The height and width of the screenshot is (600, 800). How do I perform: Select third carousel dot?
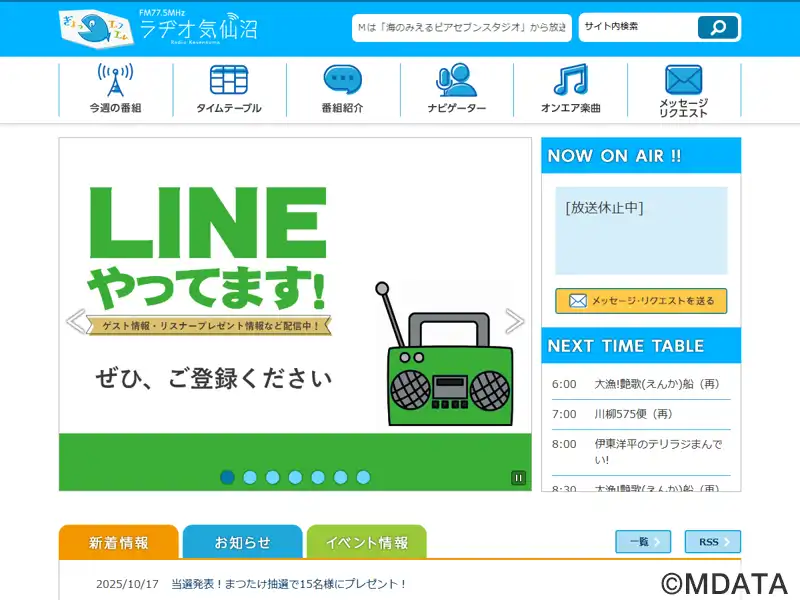click(x=272, y=478)
